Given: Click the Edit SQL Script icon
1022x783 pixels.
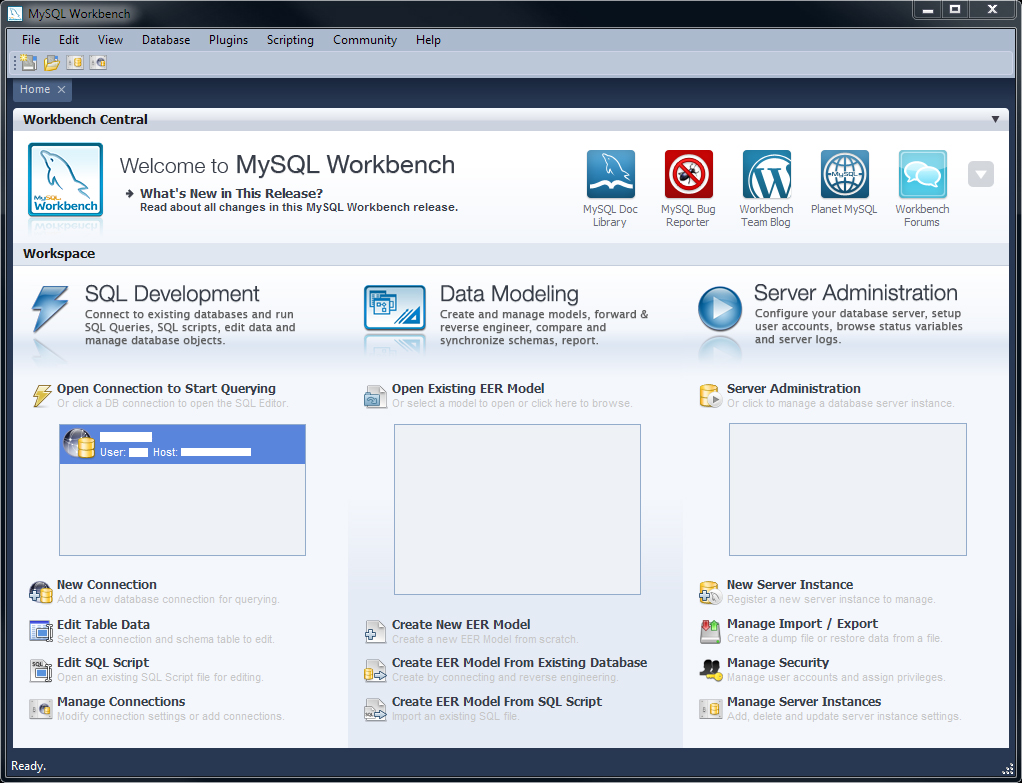Looking at the screenshot, I should coord(40,670).
